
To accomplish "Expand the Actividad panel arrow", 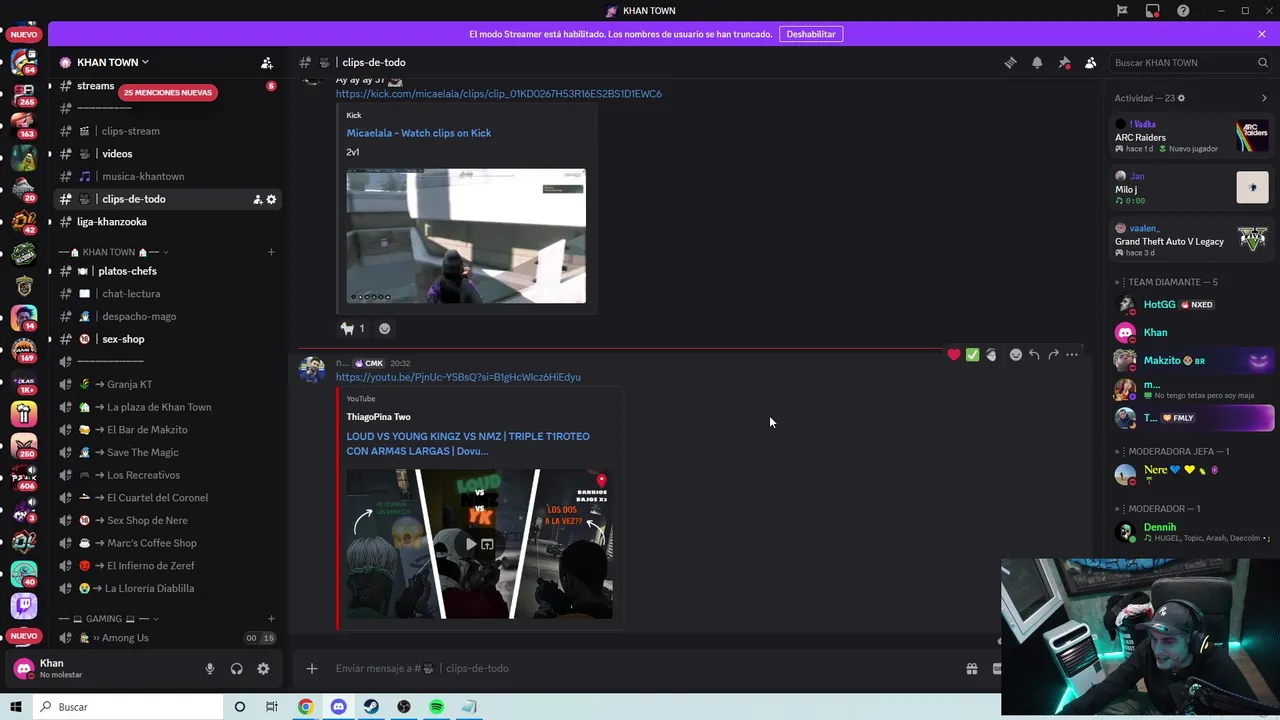I will (1264, 98).
